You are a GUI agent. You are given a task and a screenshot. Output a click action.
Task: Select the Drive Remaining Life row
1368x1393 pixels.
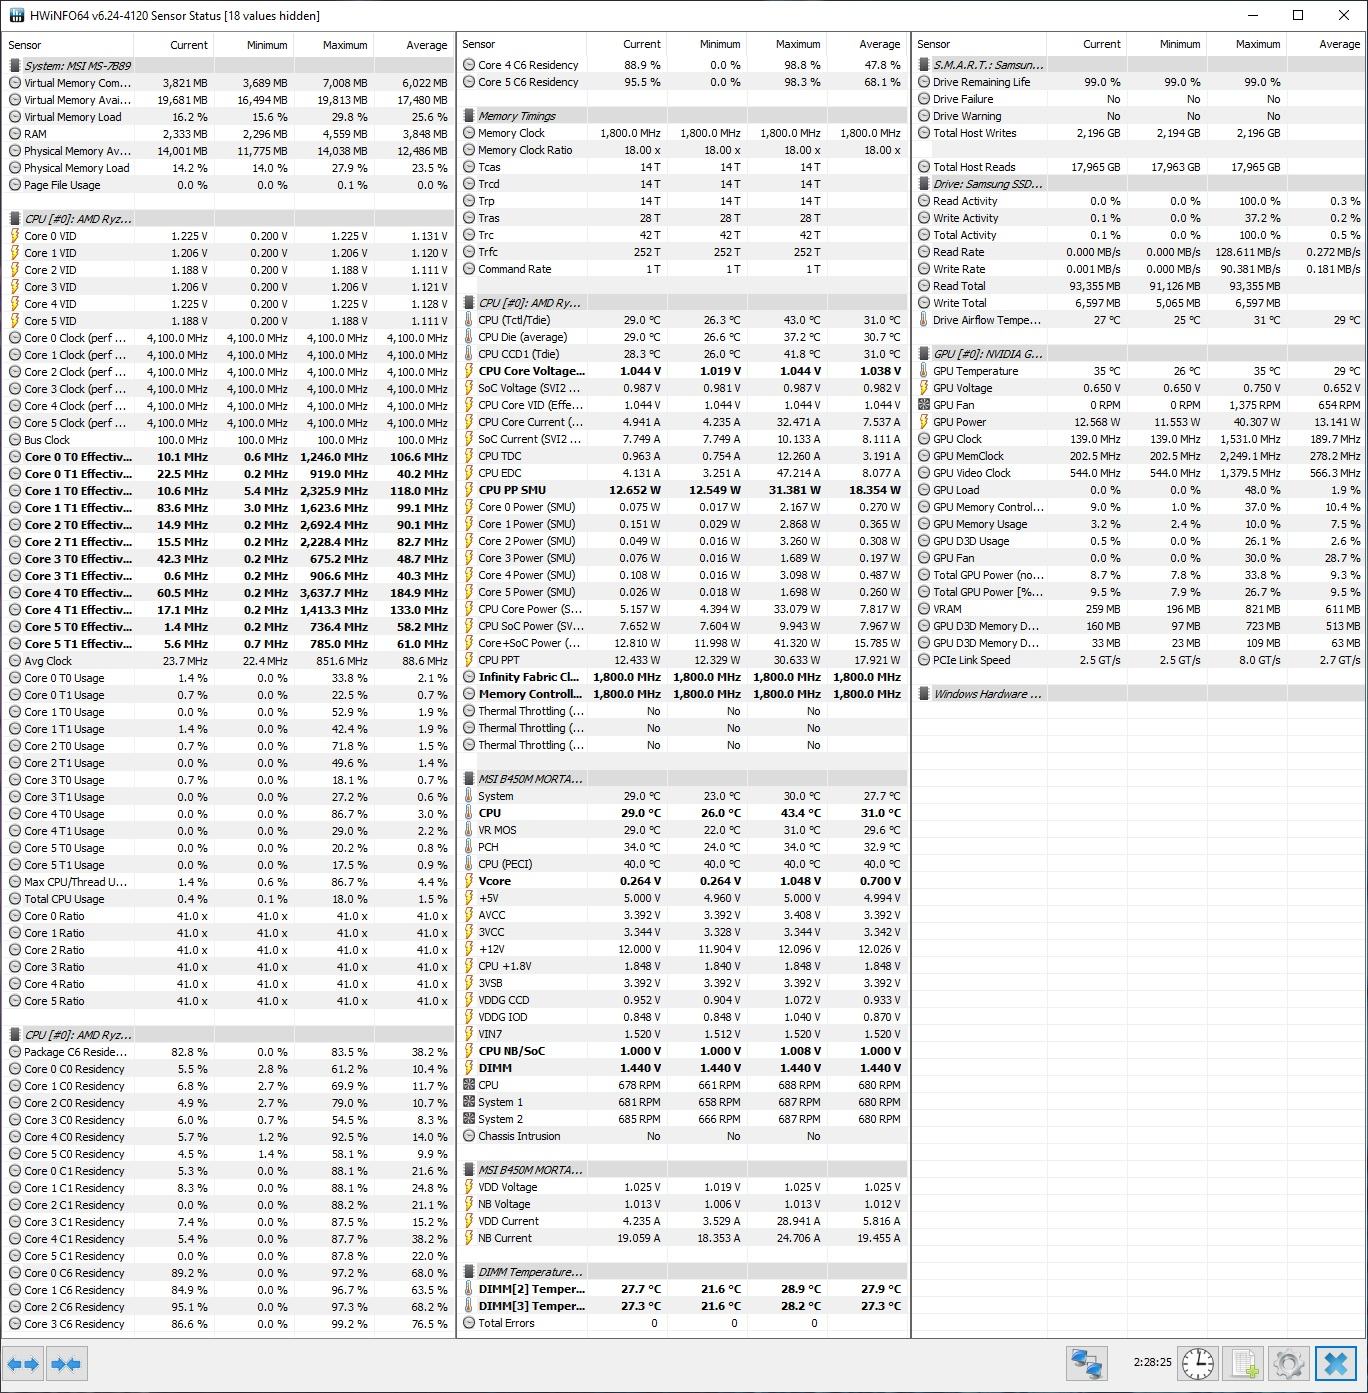click(1138, 82)
